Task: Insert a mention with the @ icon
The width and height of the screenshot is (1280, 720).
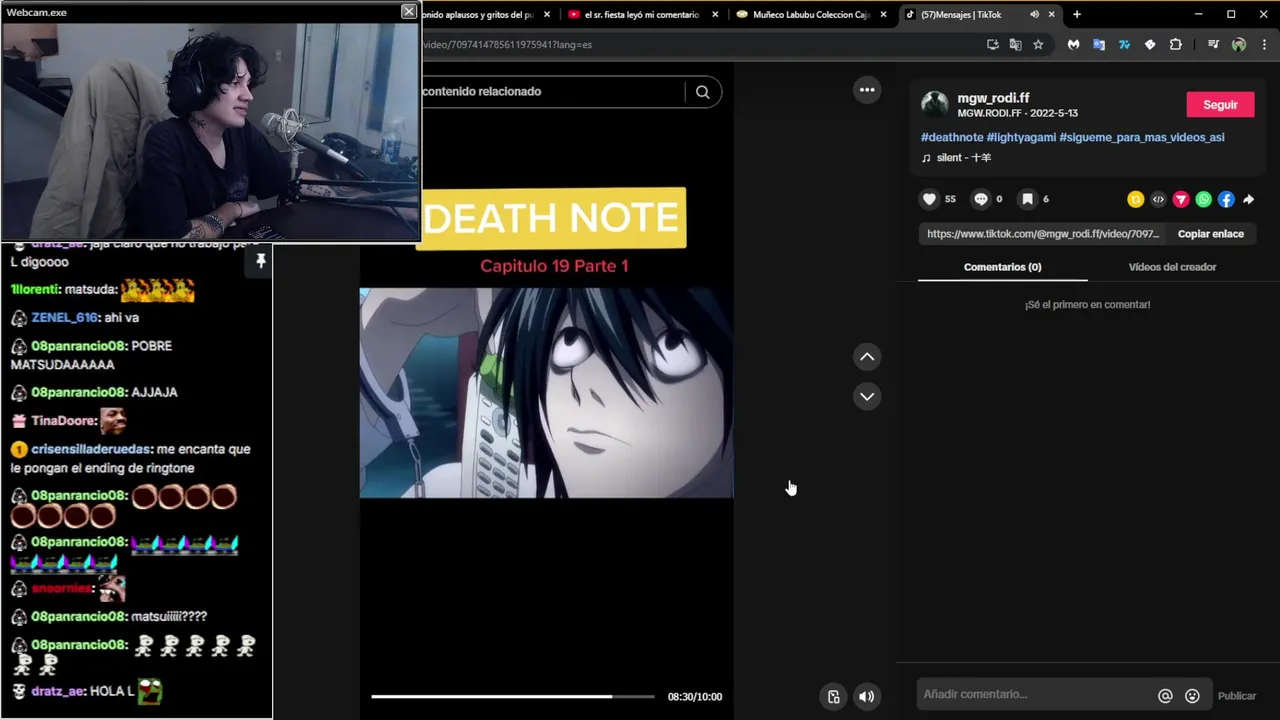Action: pos(1165,696)
